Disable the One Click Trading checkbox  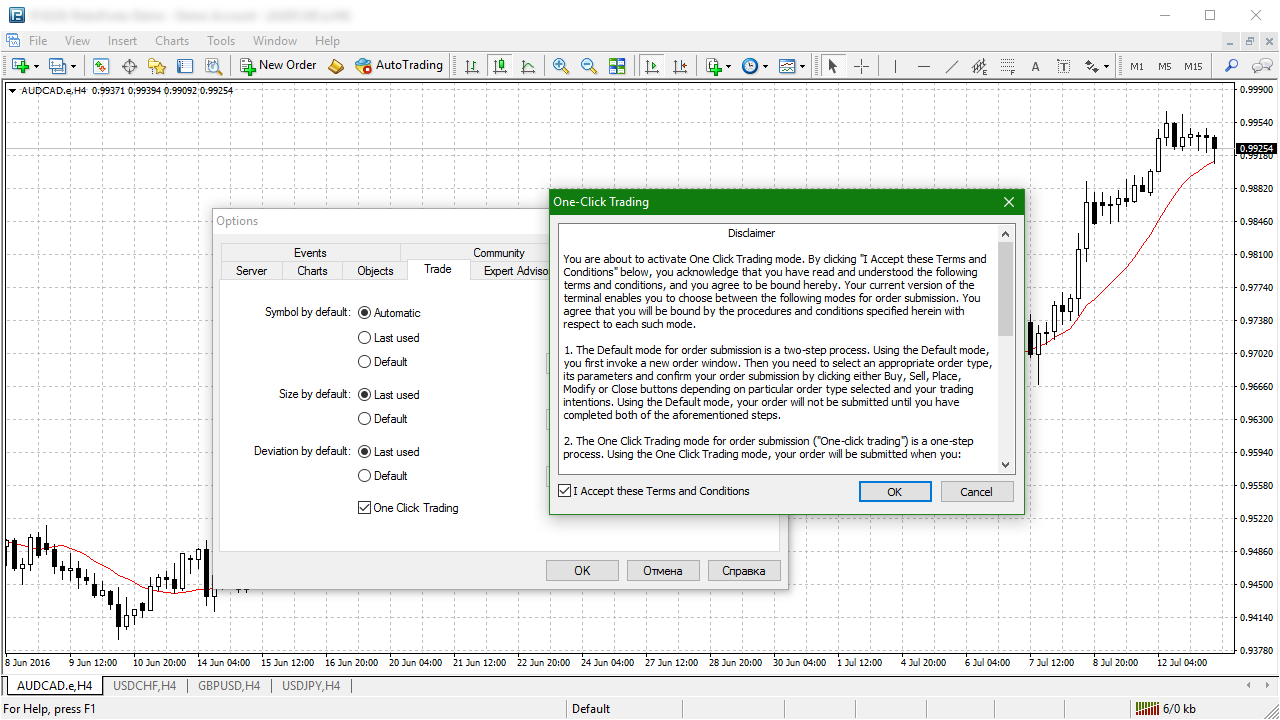click(x=364, y=508)
